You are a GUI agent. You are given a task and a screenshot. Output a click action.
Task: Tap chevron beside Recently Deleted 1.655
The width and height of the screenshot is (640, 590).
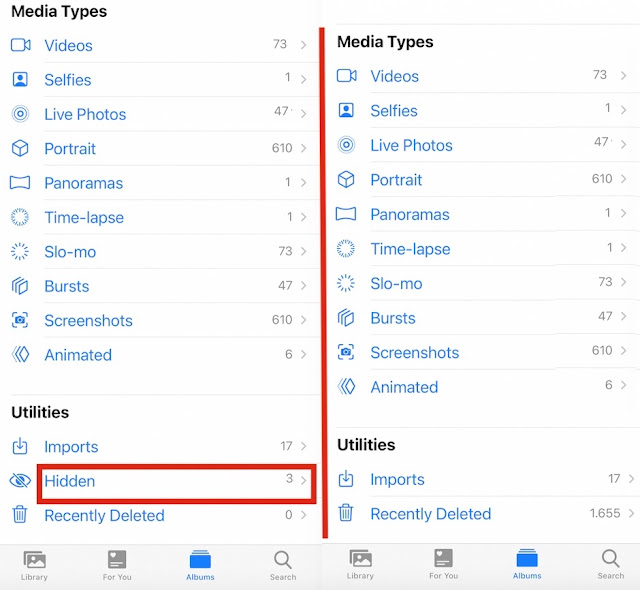[631, 513]
